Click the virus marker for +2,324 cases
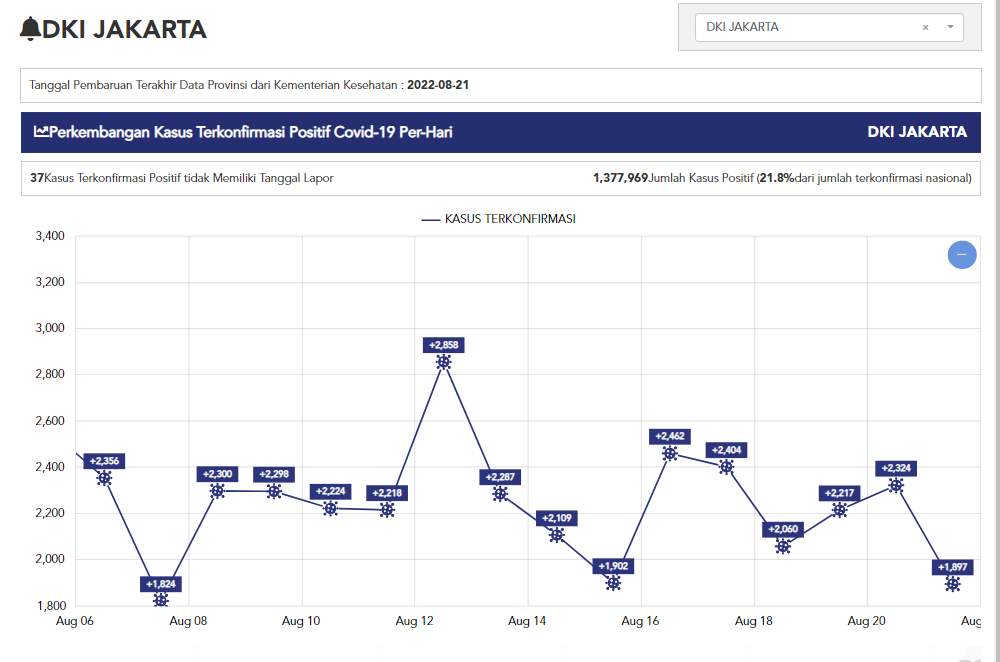This screenshot has width=1000, height=662. [x=896, y=485]
